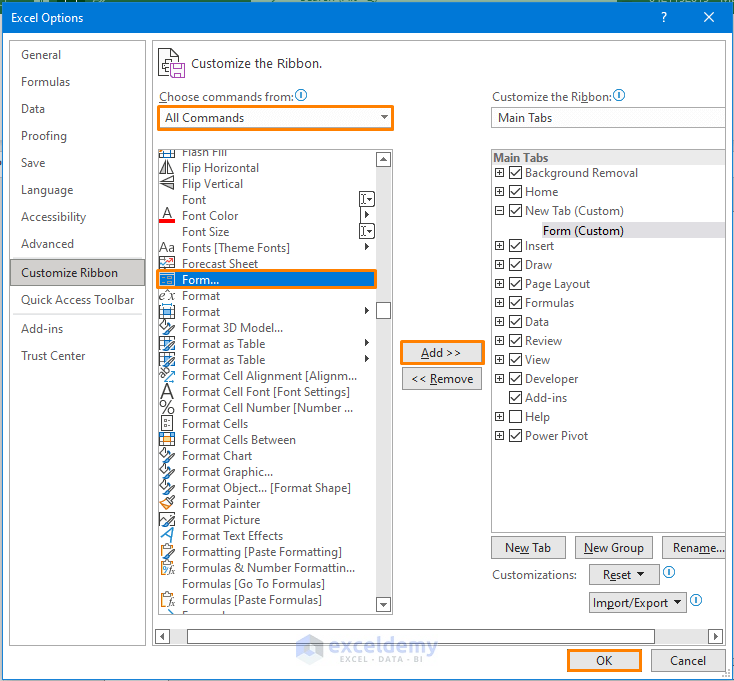Viewport: 734px width, 681px height.
Task: Click the Formulas [Paste Formulas] clipboard icon
Action: tap(167, 600)
